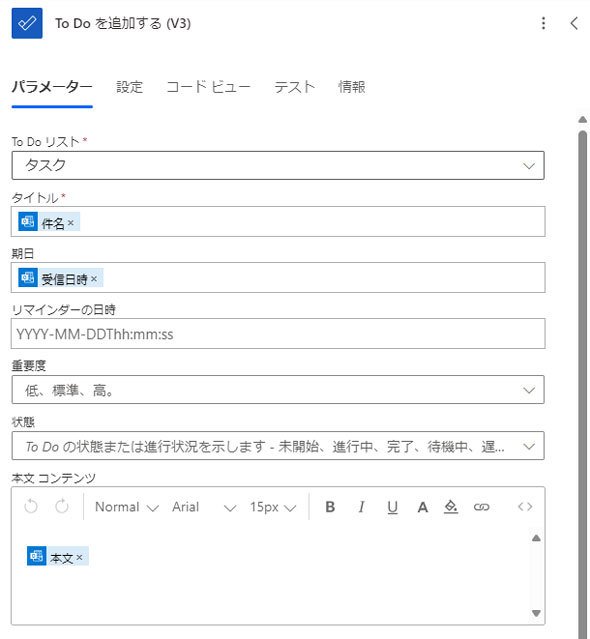Open the Arial font family dropdown
This screenshot has width=590, height=639.
(x=204, y=507)
